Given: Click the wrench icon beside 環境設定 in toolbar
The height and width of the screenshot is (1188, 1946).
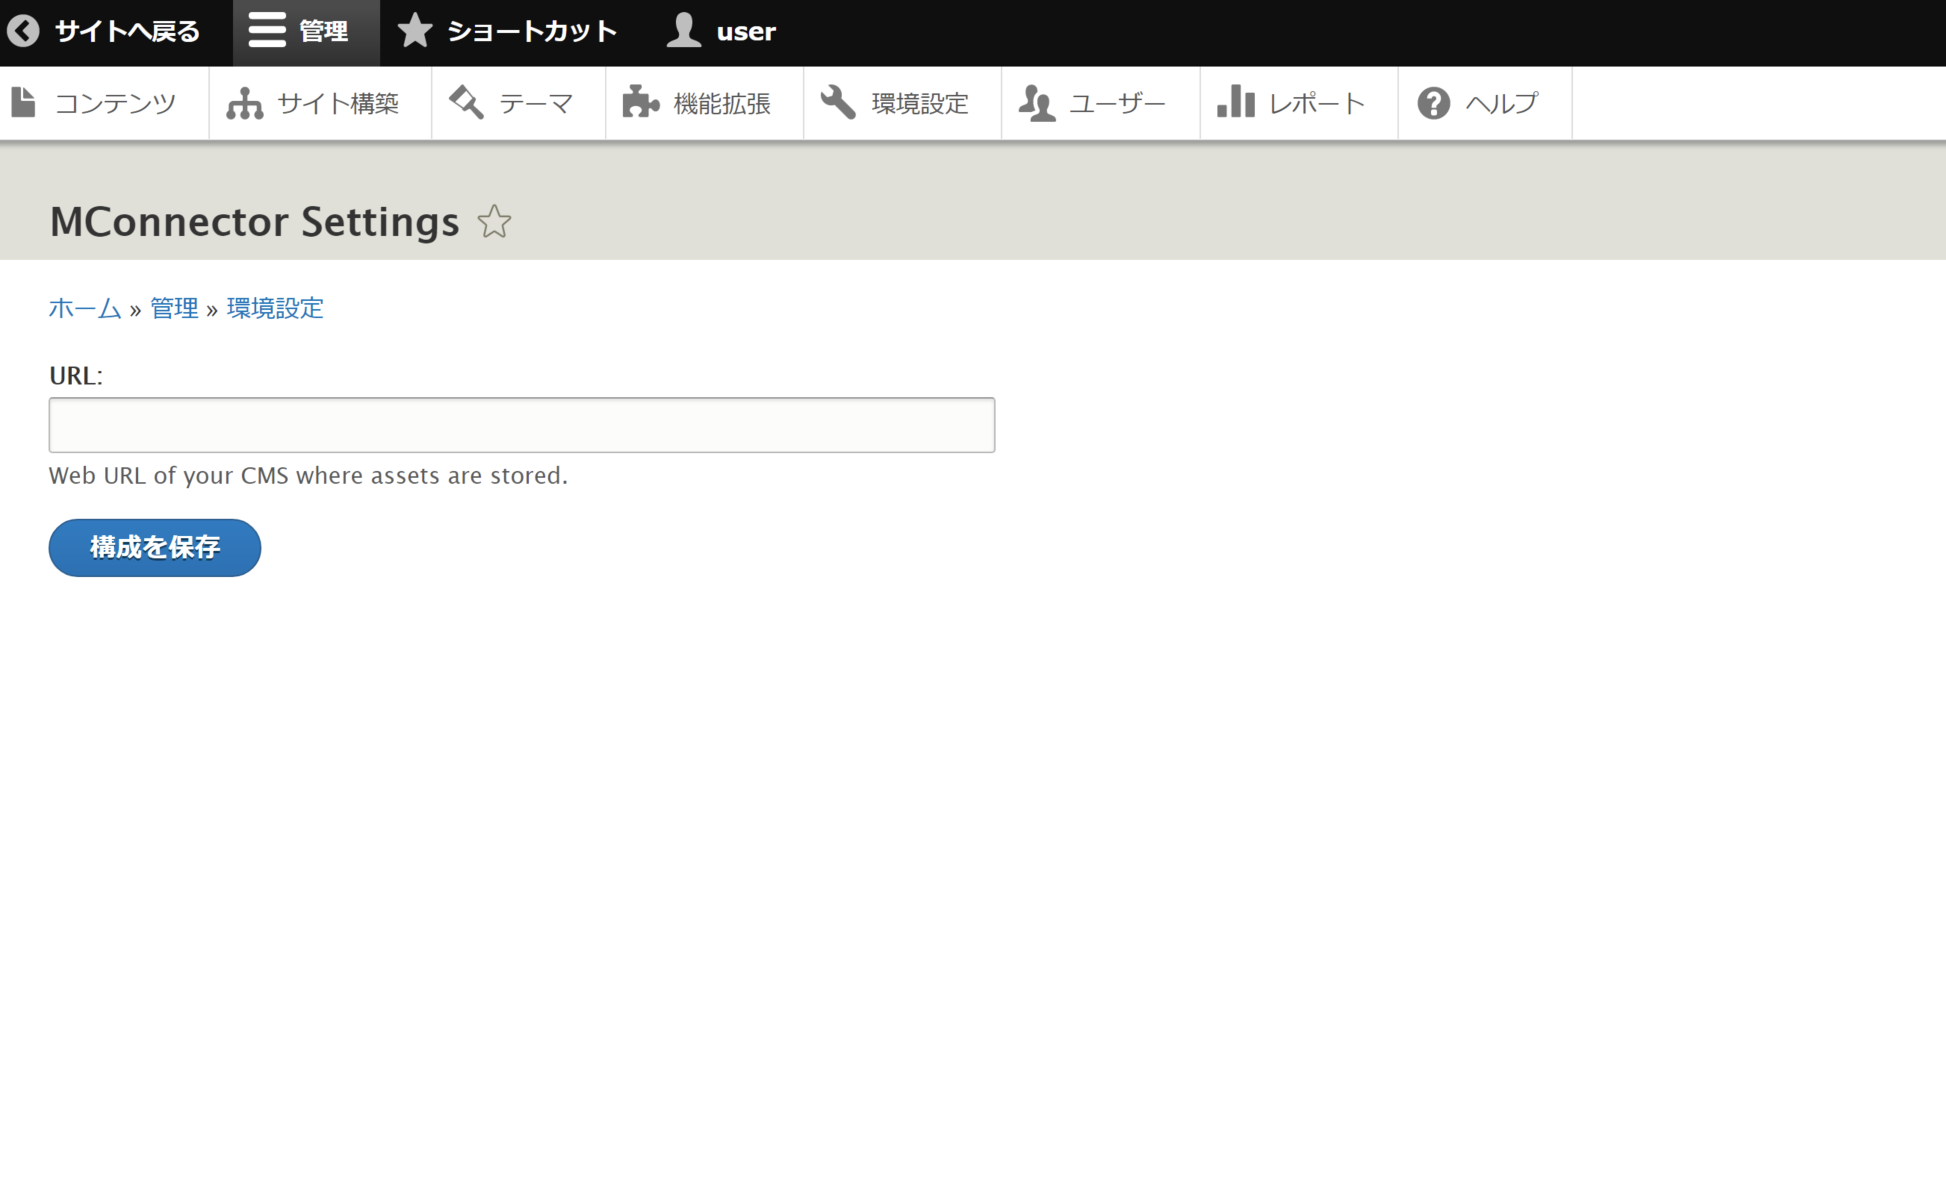Looking at the screenshot, I should coord(839,102).
